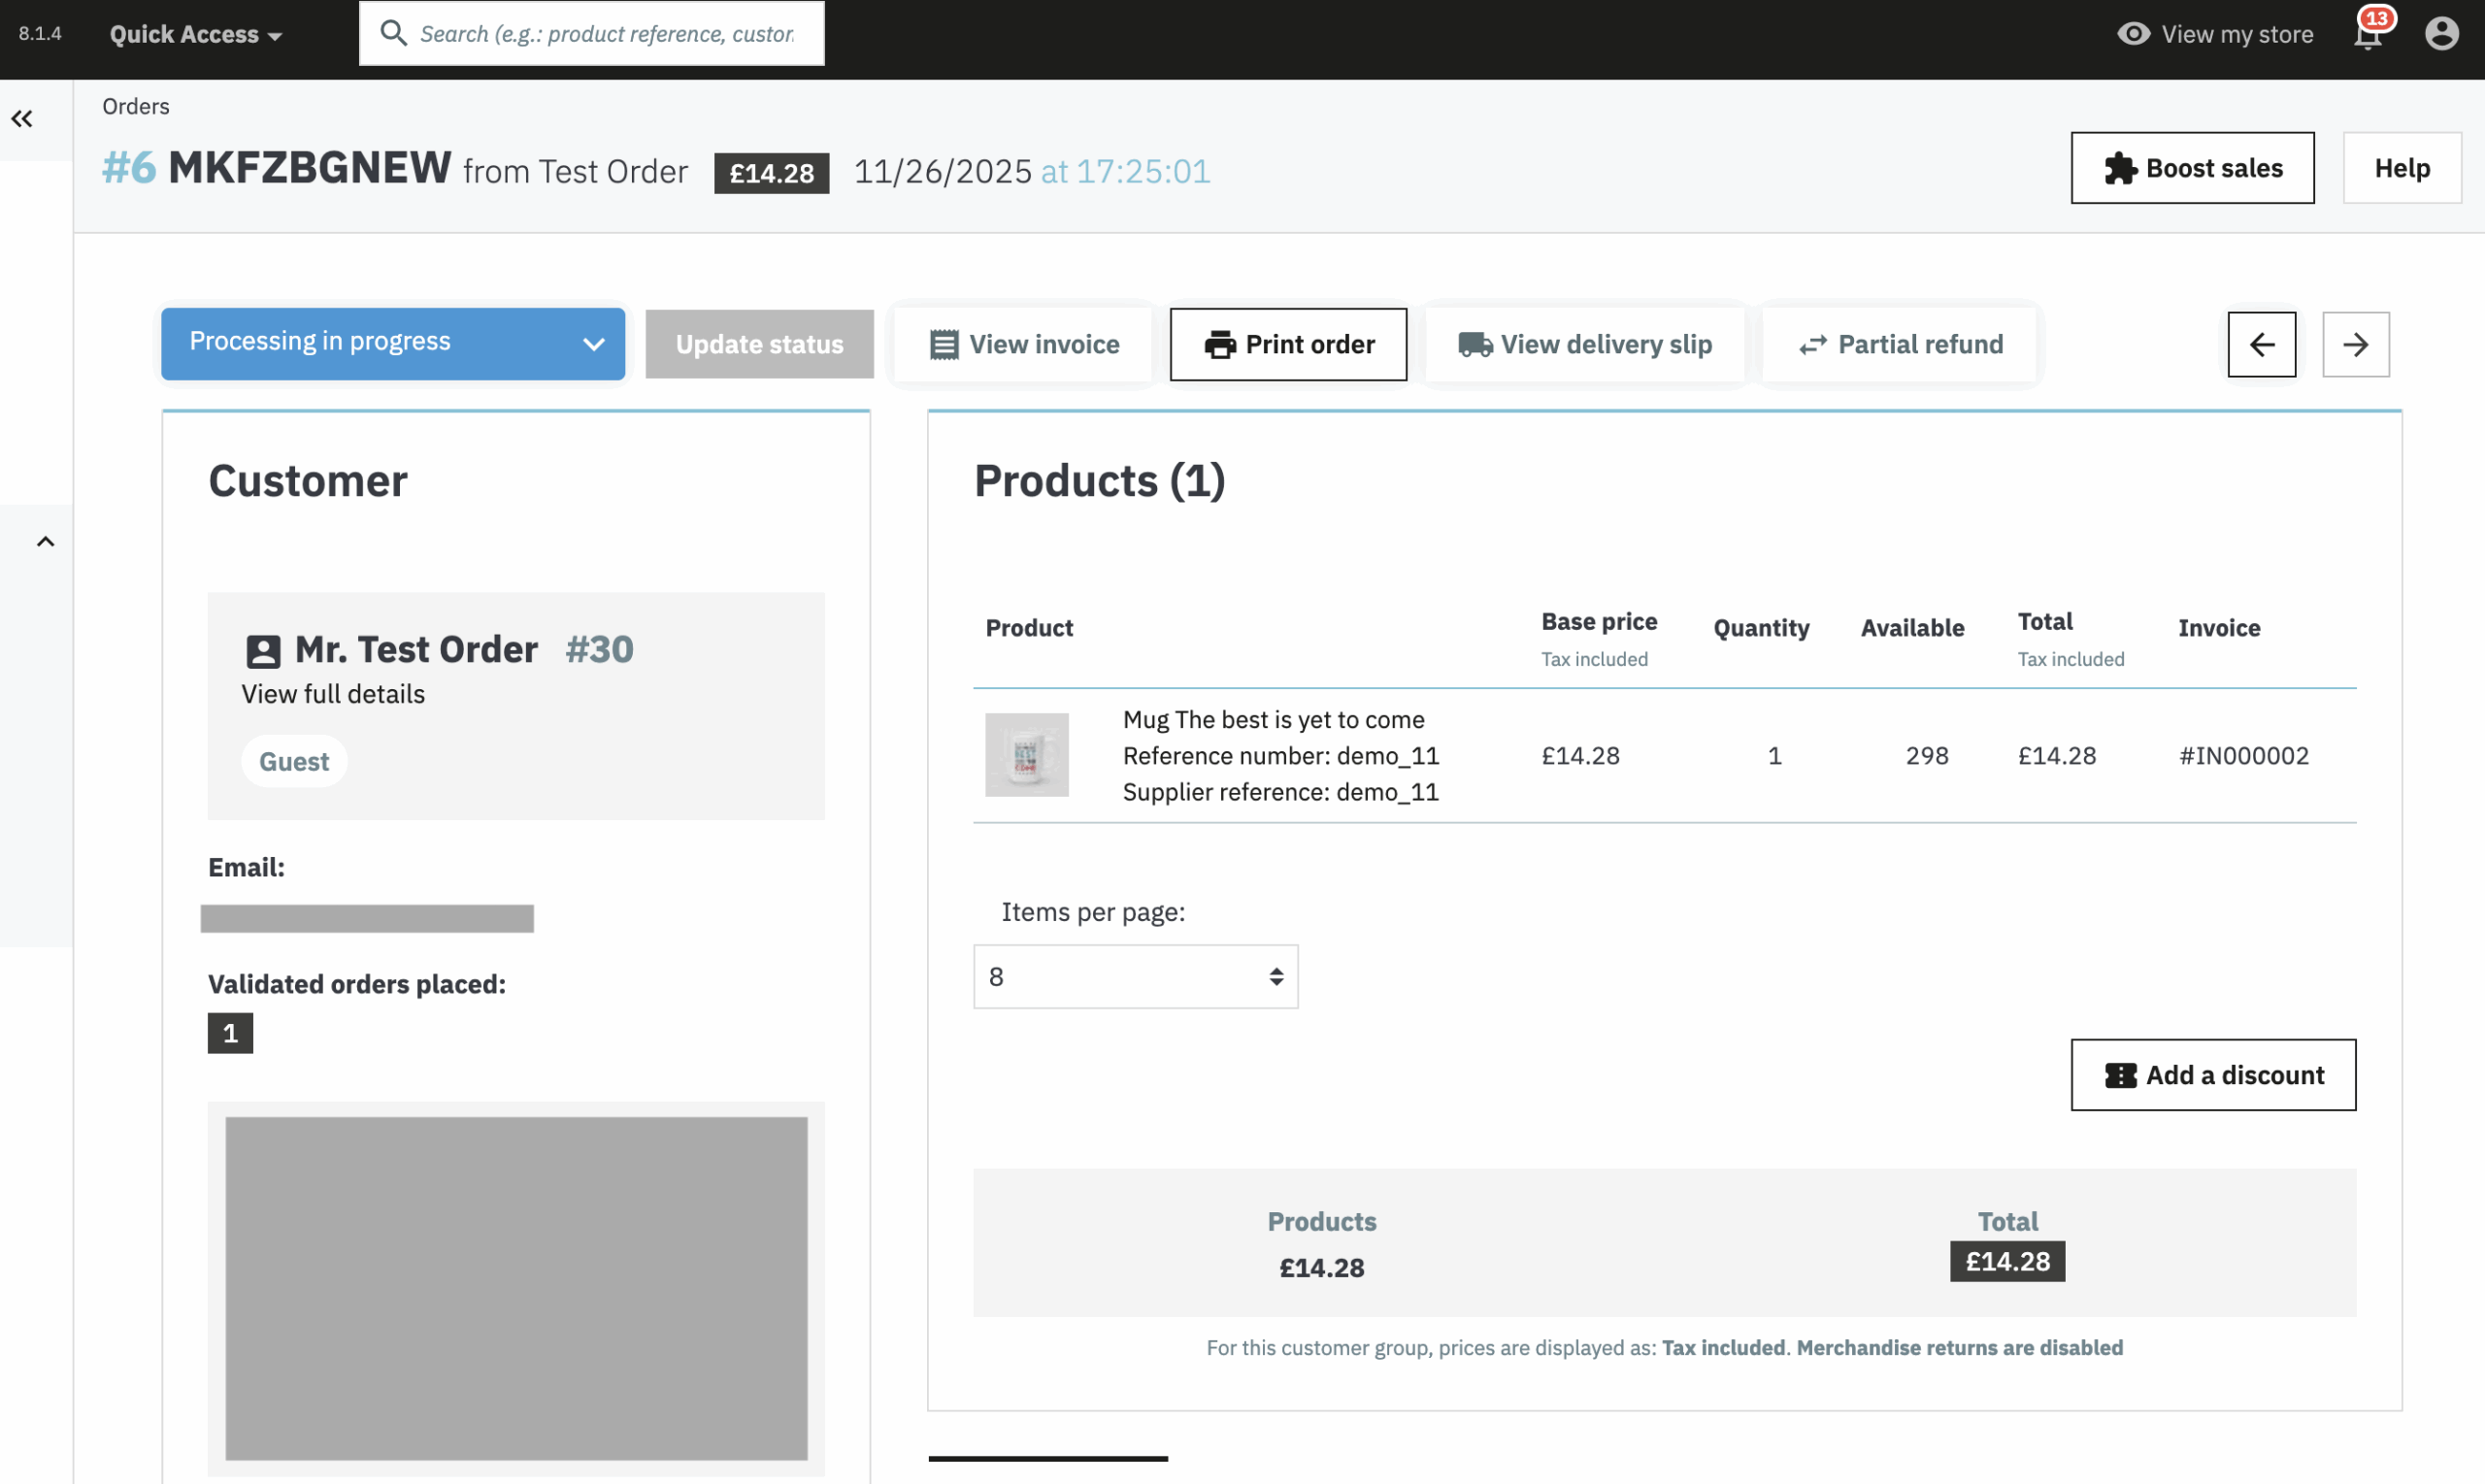Click View invoice
This screenshot has width=2485, height=1484.
pyautogui.click(x=1024, y=344)
